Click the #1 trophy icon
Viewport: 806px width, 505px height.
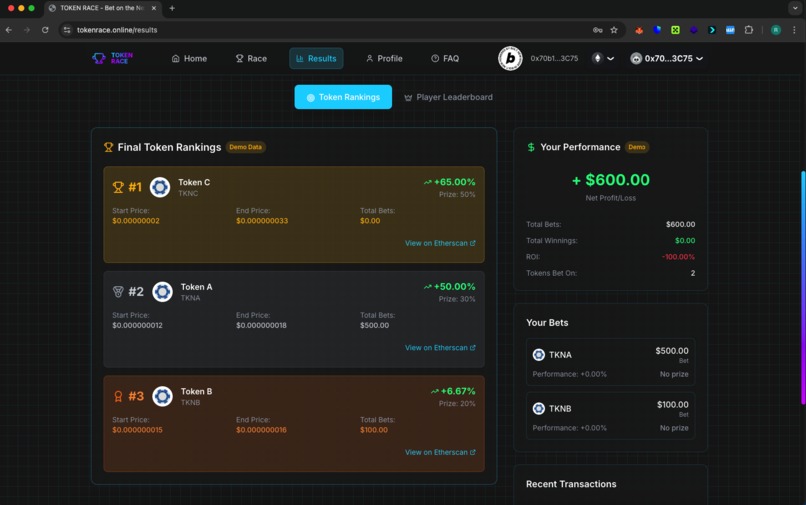118,187
